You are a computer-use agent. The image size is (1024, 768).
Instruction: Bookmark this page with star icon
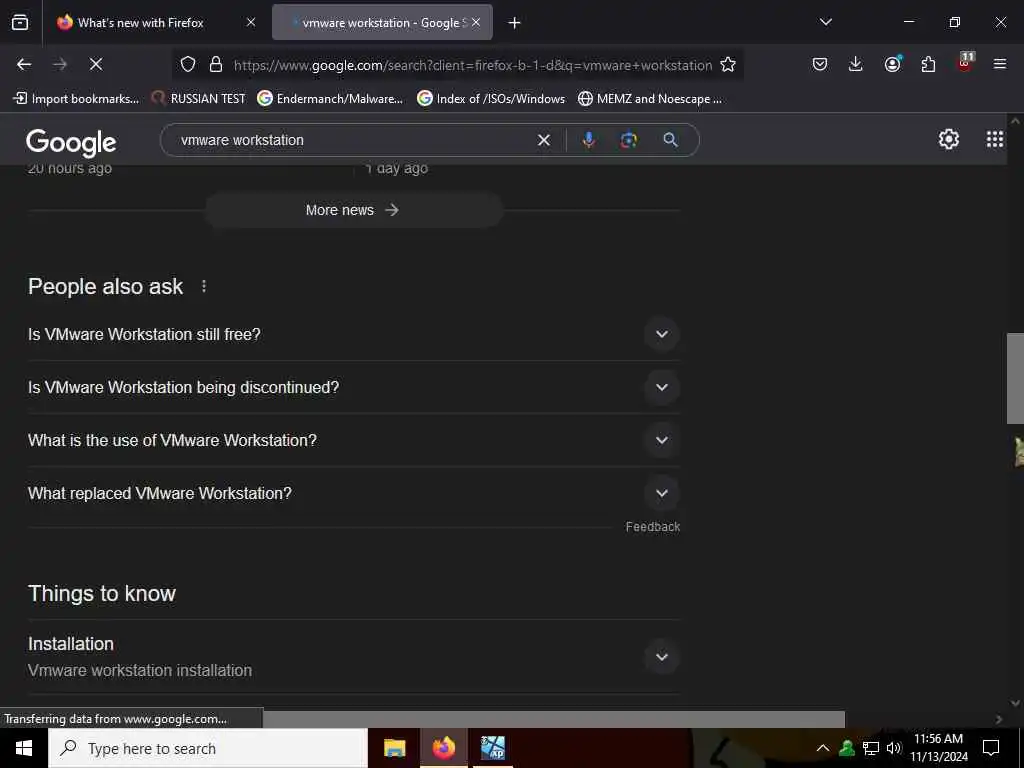click(728, 65)
